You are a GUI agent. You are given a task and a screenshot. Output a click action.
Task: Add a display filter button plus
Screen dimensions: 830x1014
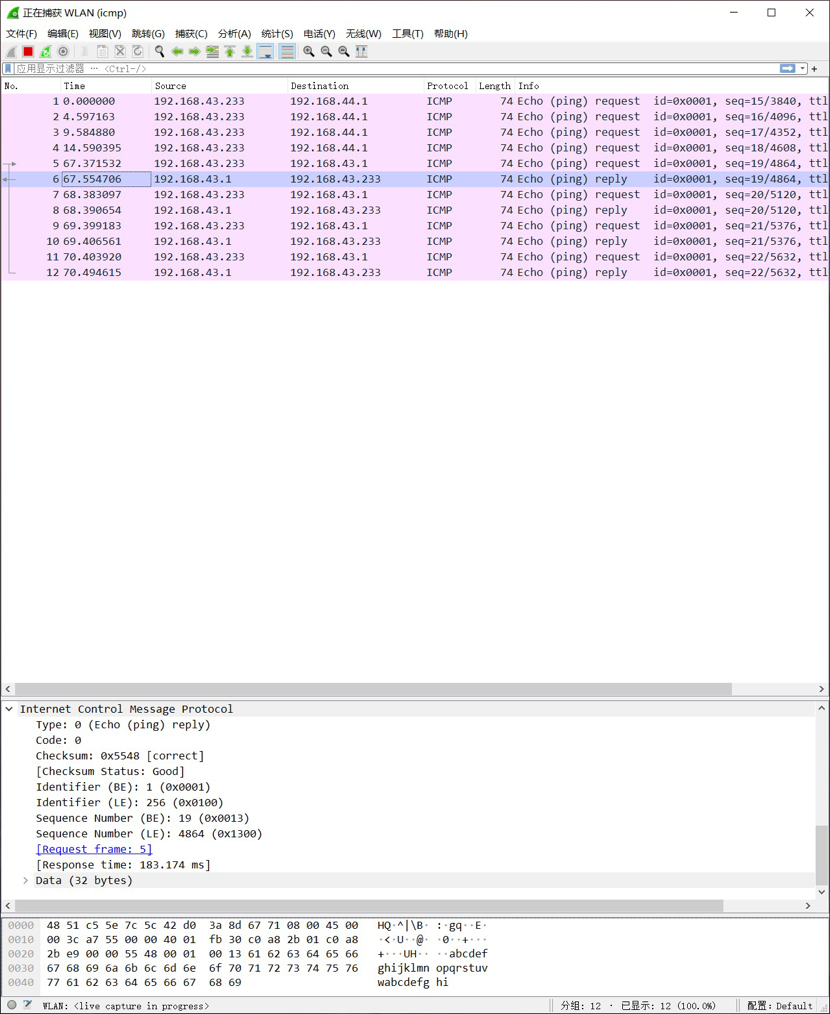point(814,69)
